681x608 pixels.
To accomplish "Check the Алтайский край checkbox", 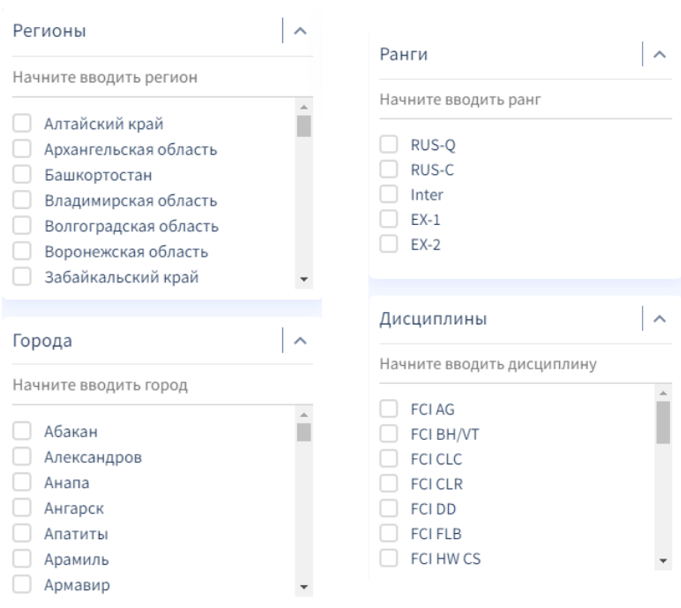I will [21, 125].
